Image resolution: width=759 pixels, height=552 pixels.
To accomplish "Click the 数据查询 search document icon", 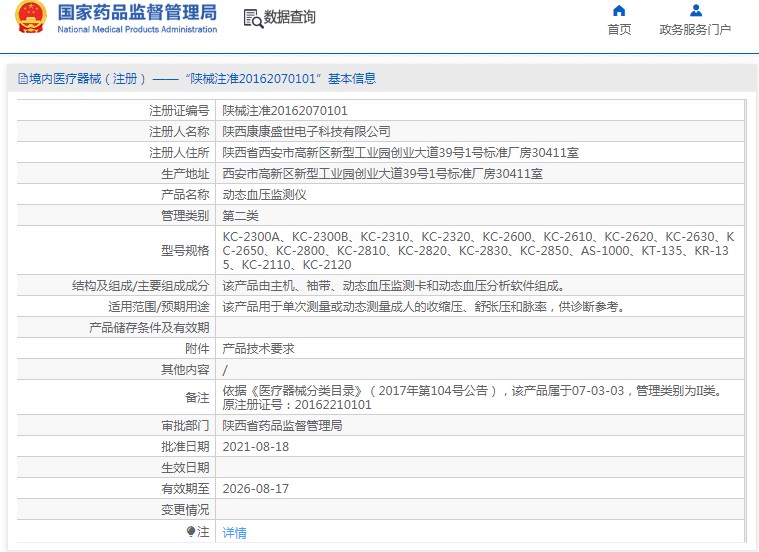I will tap(252, 18).
